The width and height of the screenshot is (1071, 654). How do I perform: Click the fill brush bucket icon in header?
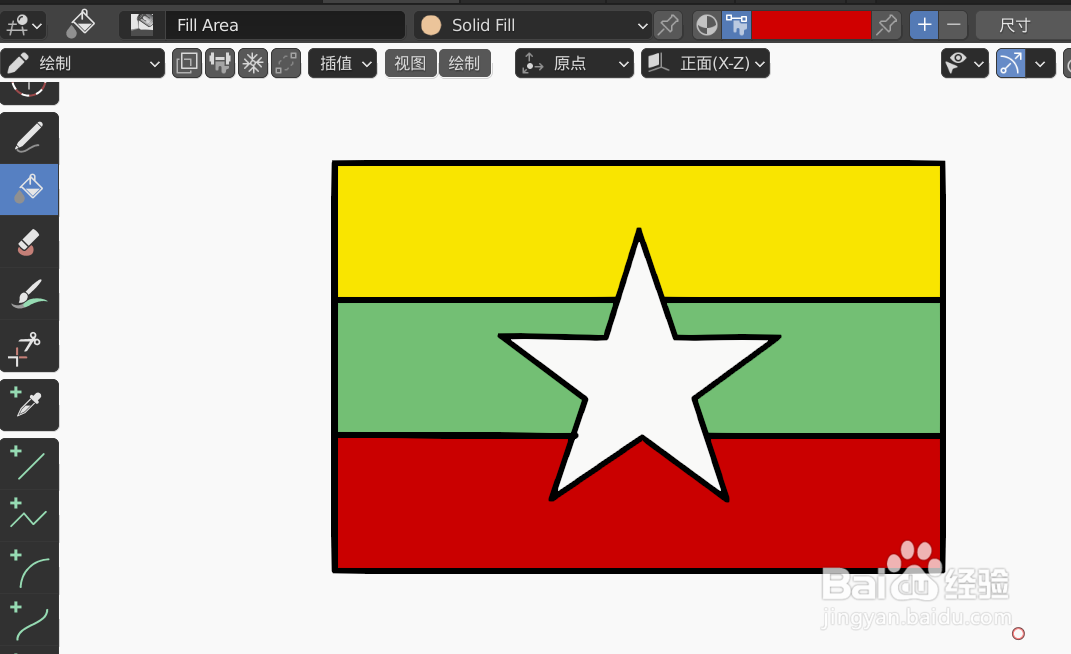click(x=81, y=25)
